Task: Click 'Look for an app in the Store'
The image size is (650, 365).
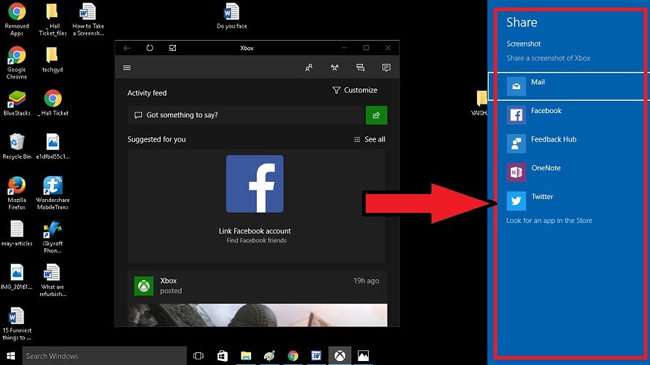Action: [549, 221]
